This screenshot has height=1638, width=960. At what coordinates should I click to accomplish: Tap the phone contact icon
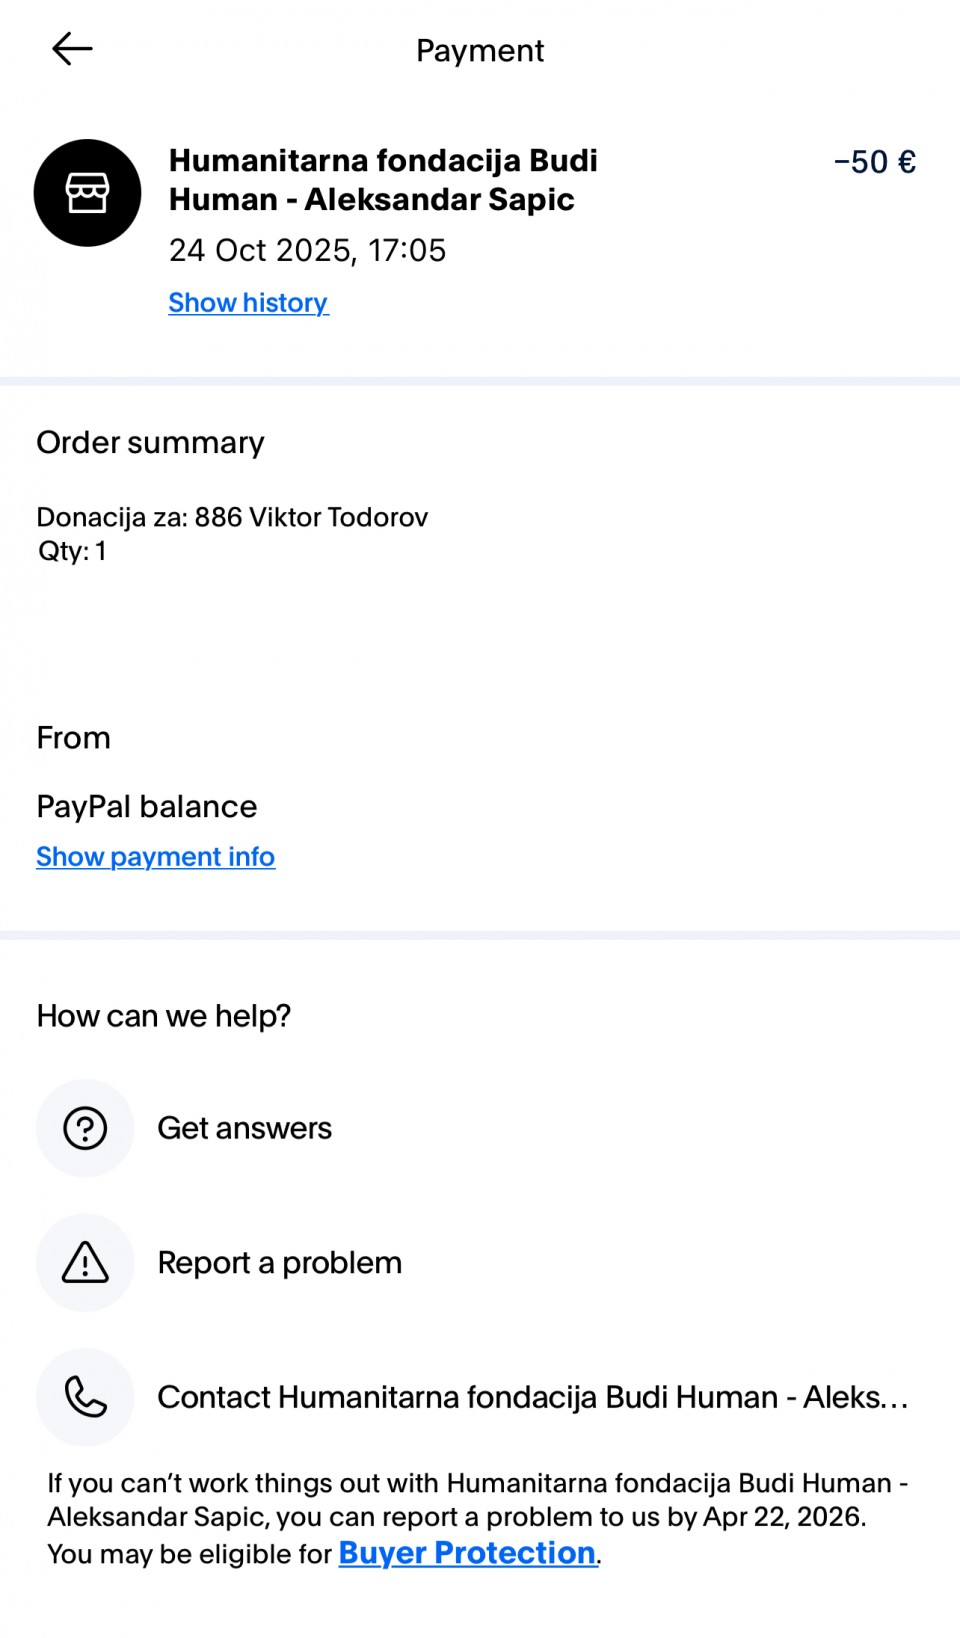click(85, 1397)
